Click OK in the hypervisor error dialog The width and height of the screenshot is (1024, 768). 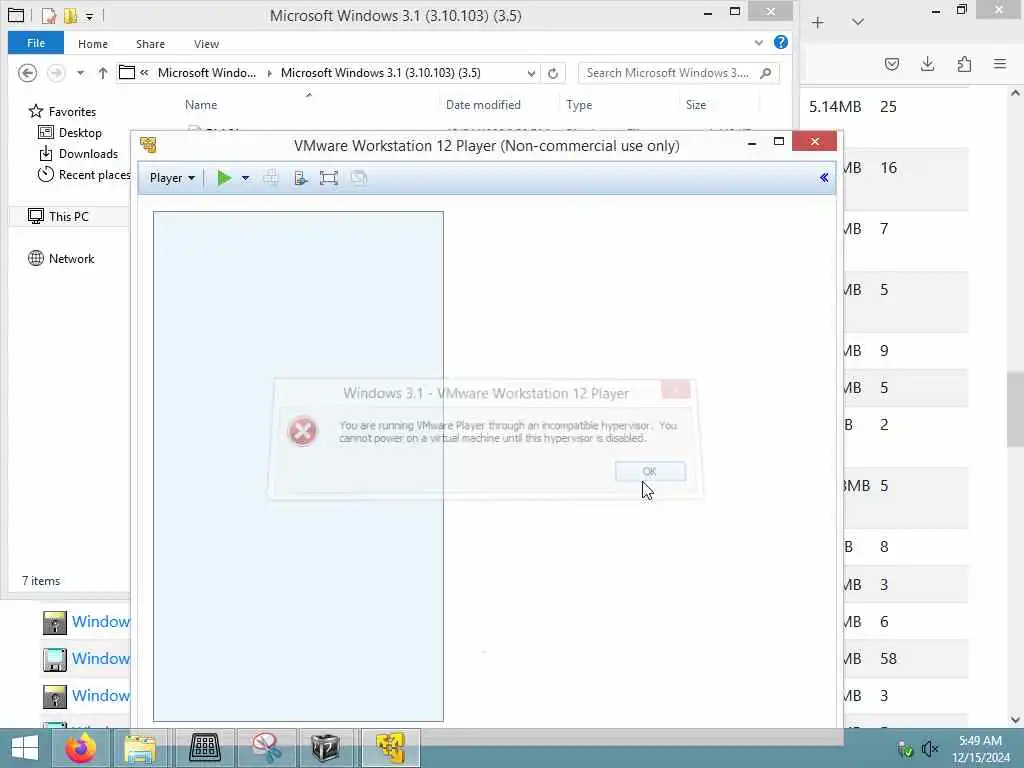[x=650, y=471]
